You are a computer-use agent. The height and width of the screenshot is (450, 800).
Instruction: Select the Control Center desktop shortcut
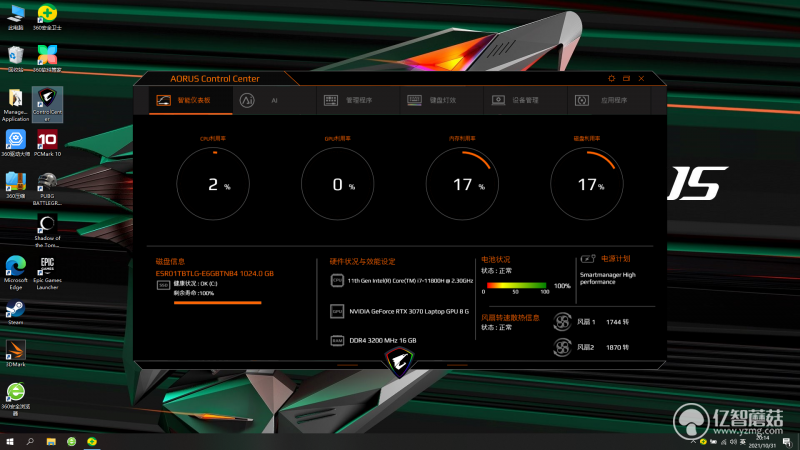pyautogui.click(x=47, y=105)
